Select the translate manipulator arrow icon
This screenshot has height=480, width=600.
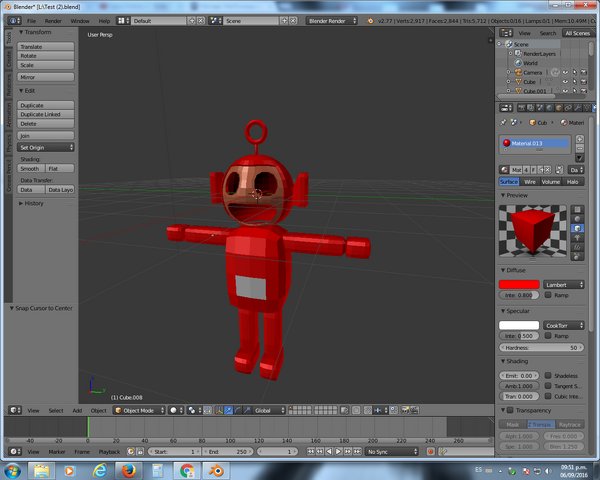click(228, 410)
